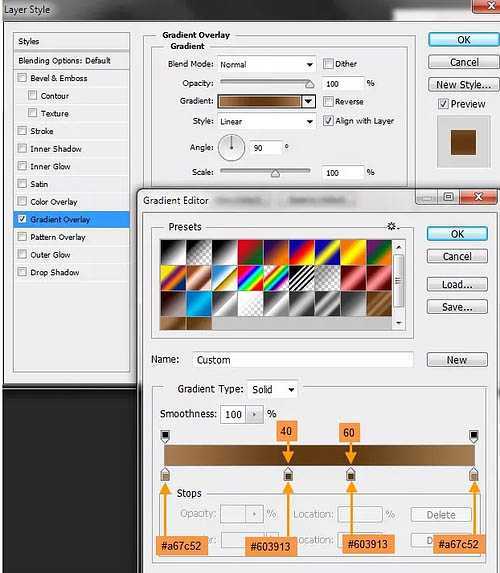500x573 pixels.
Task: Choose the copper gradient preset
Action: 199,278
